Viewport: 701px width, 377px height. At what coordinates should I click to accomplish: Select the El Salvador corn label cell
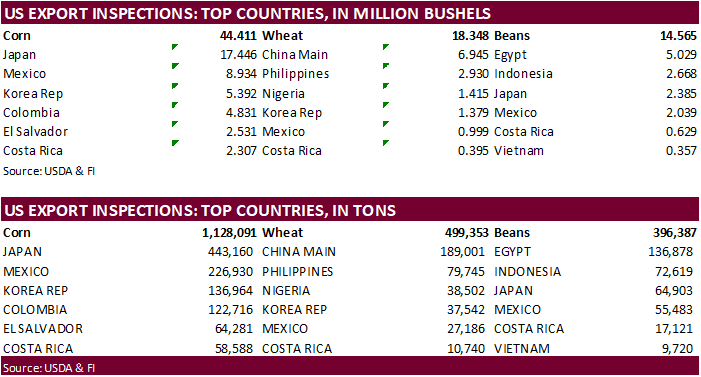tap(36, 131)
